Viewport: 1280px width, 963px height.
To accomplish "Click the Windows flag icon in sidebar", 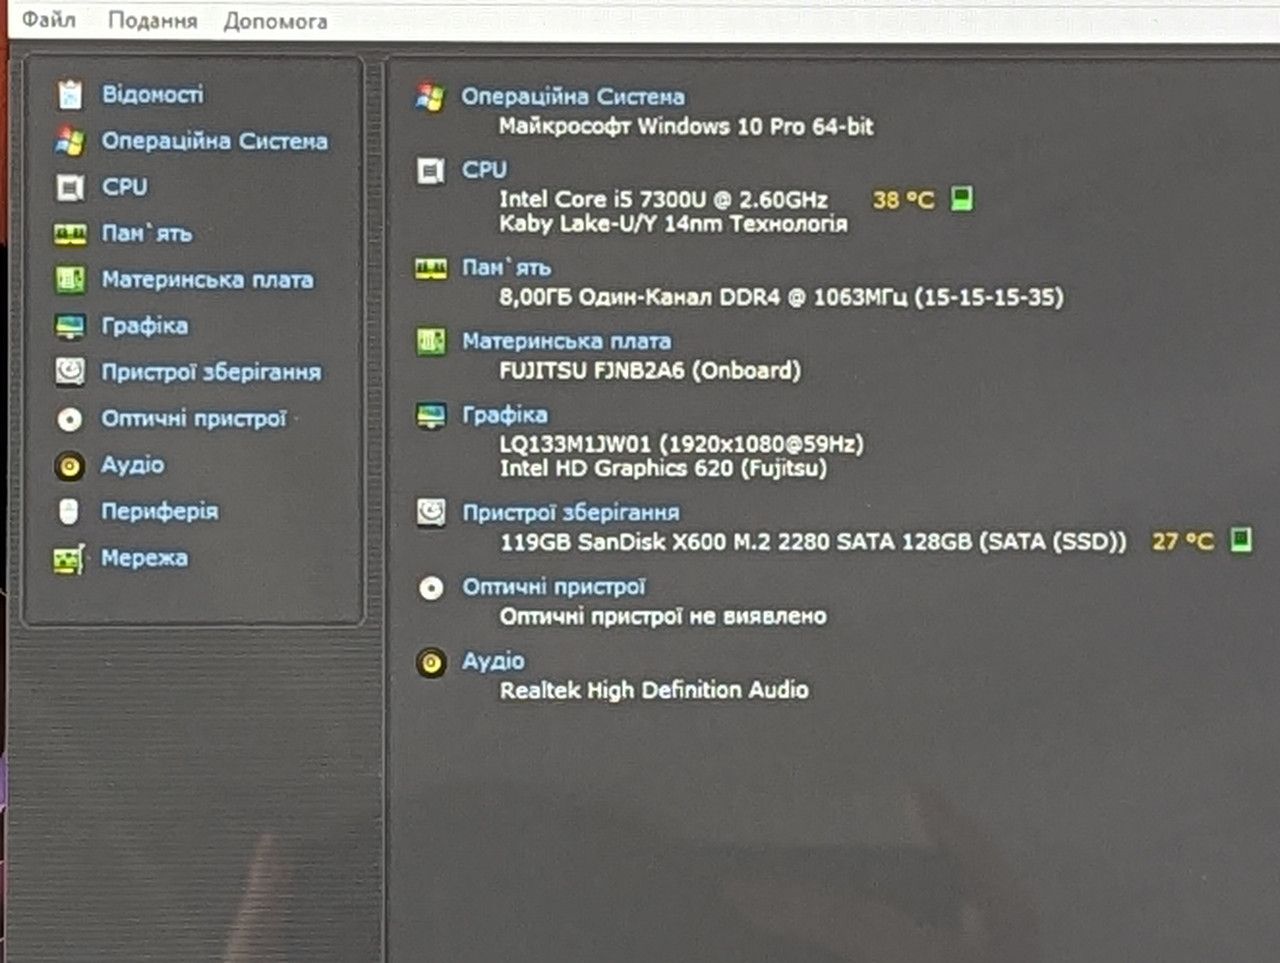I will tap(70, 141).
